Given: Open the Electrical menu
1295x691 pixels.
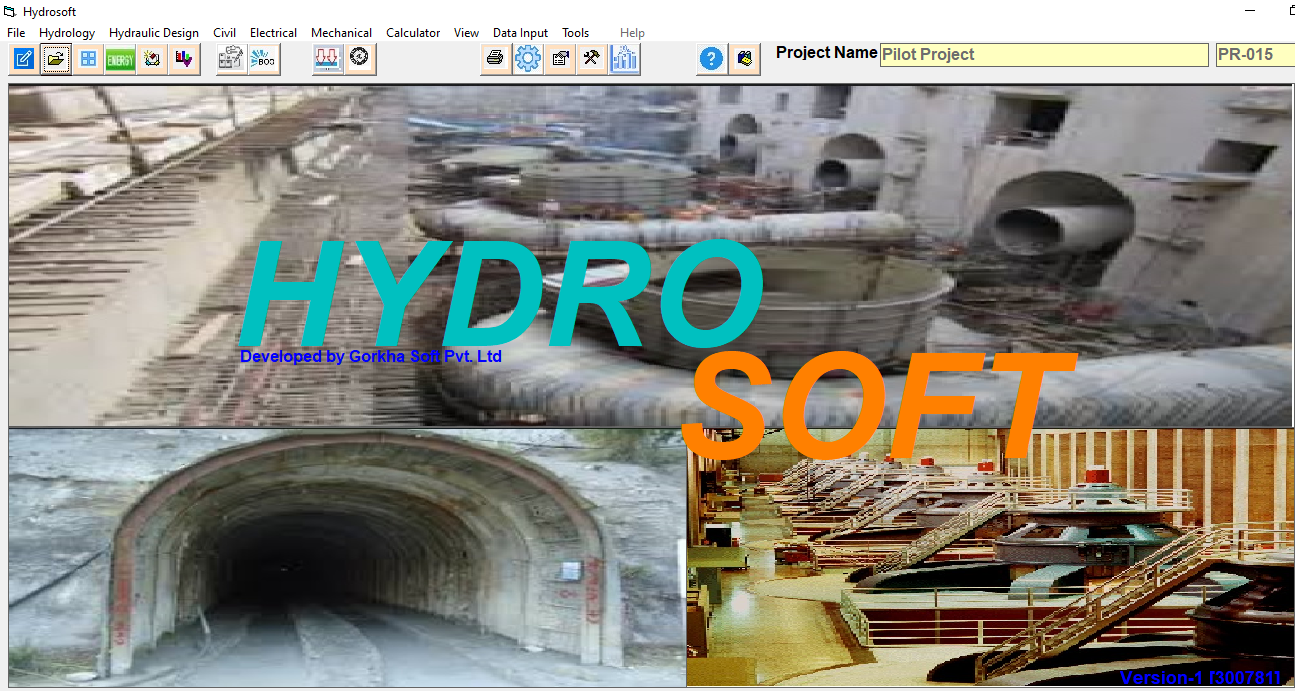Looking at the screenshot, I should click(273, 33).
